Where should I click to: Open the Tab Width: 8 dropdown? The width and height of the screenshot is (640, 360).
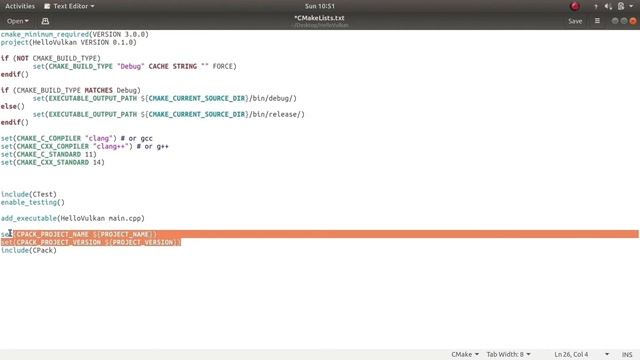508,354
